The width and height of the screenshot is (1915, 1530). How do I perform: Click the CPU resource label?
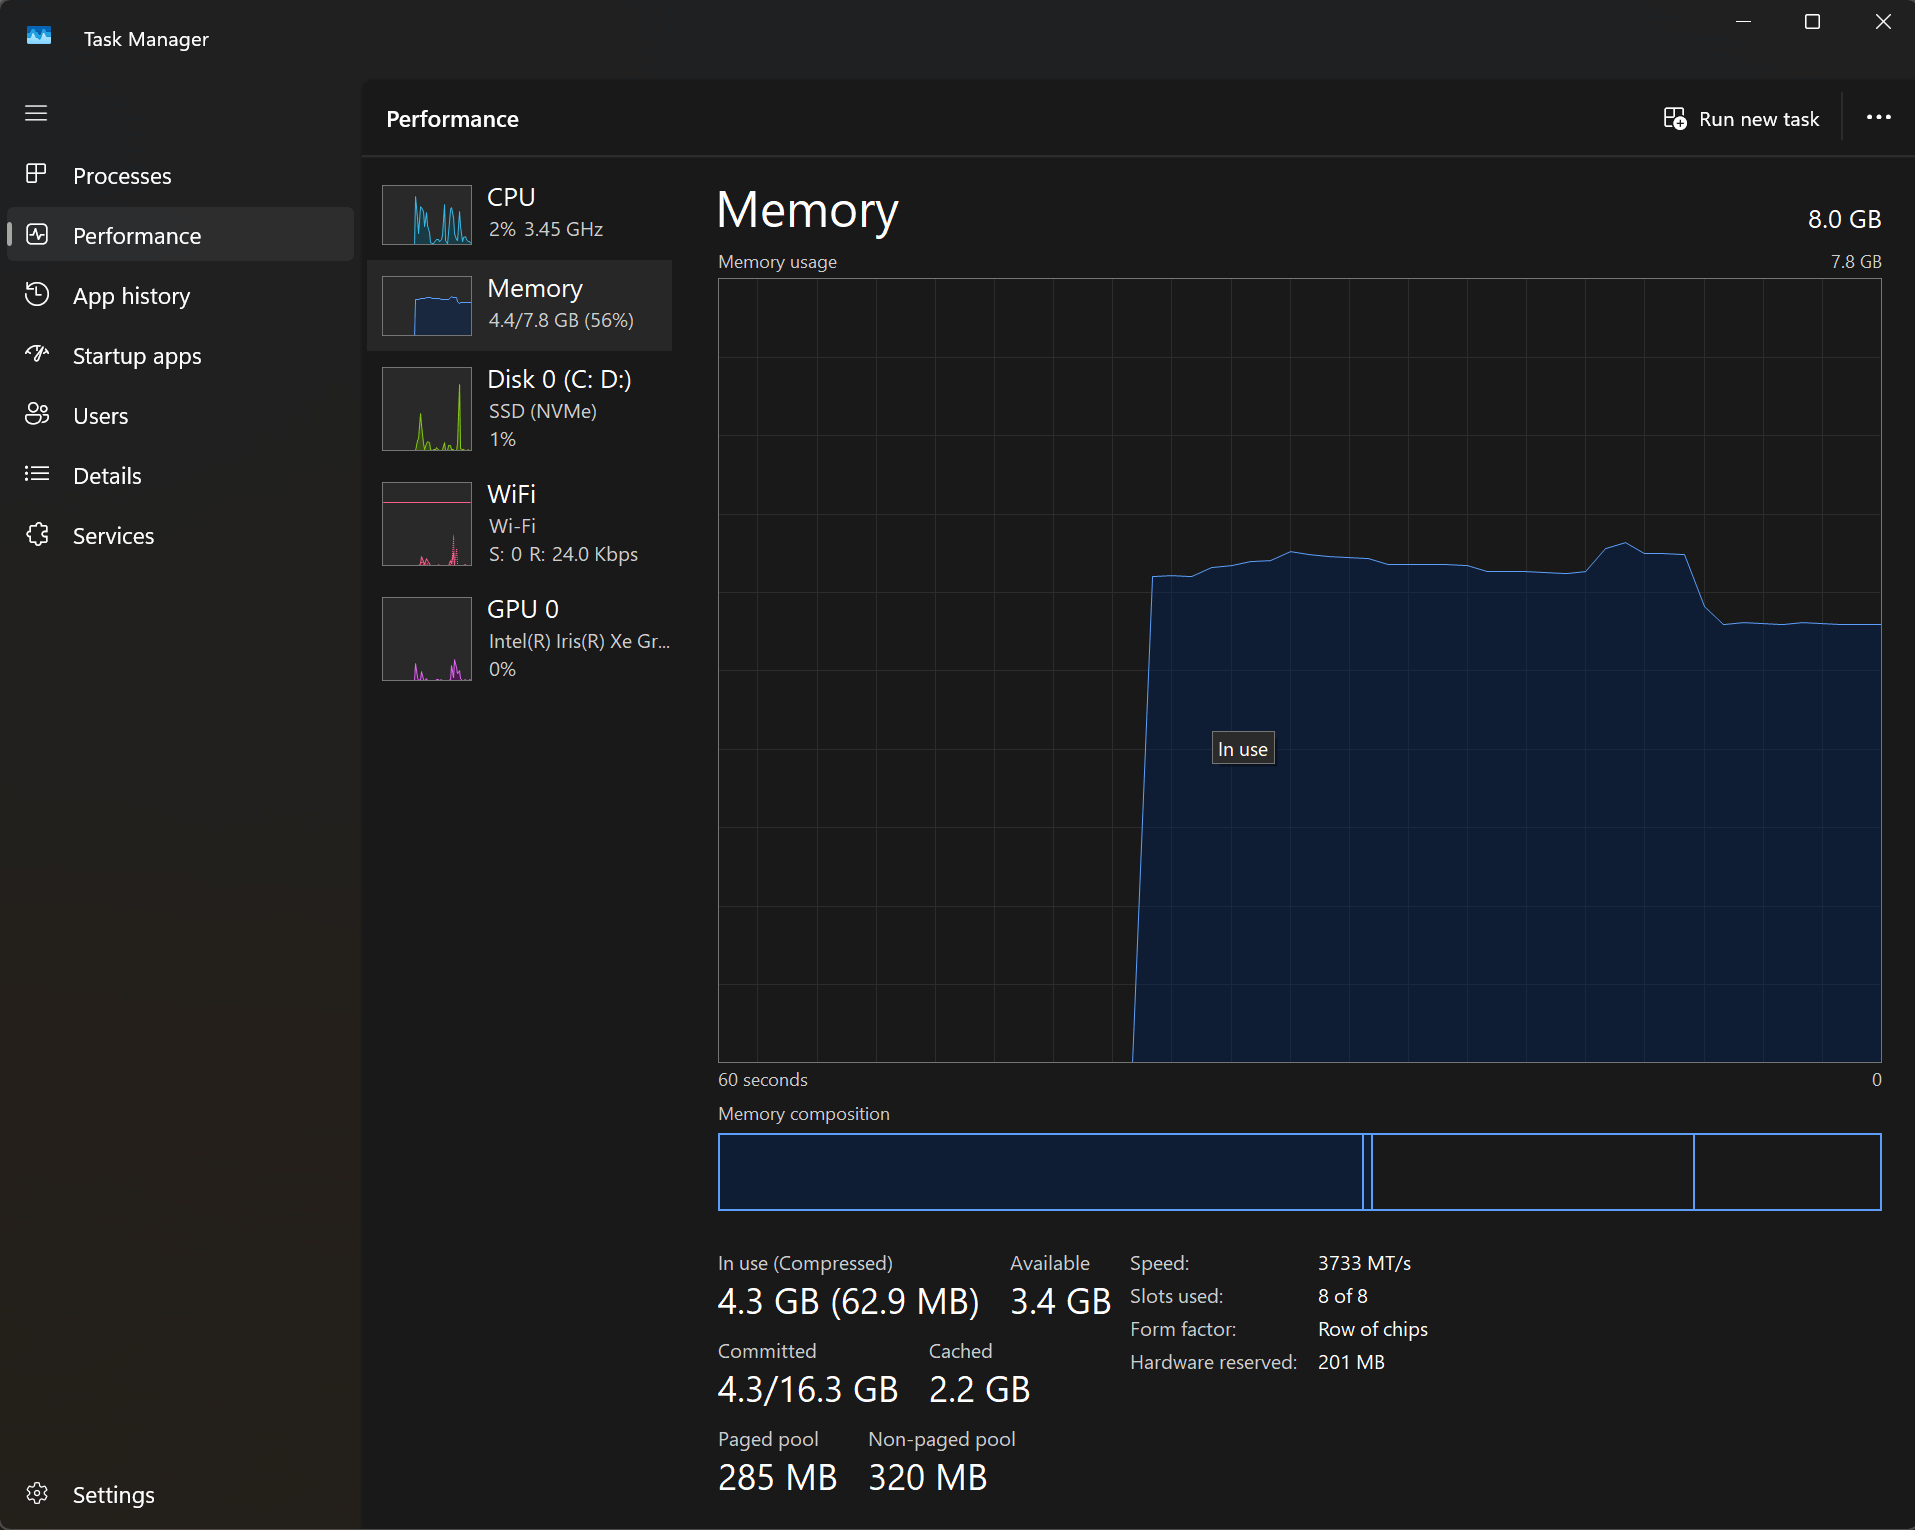point(511,197)
